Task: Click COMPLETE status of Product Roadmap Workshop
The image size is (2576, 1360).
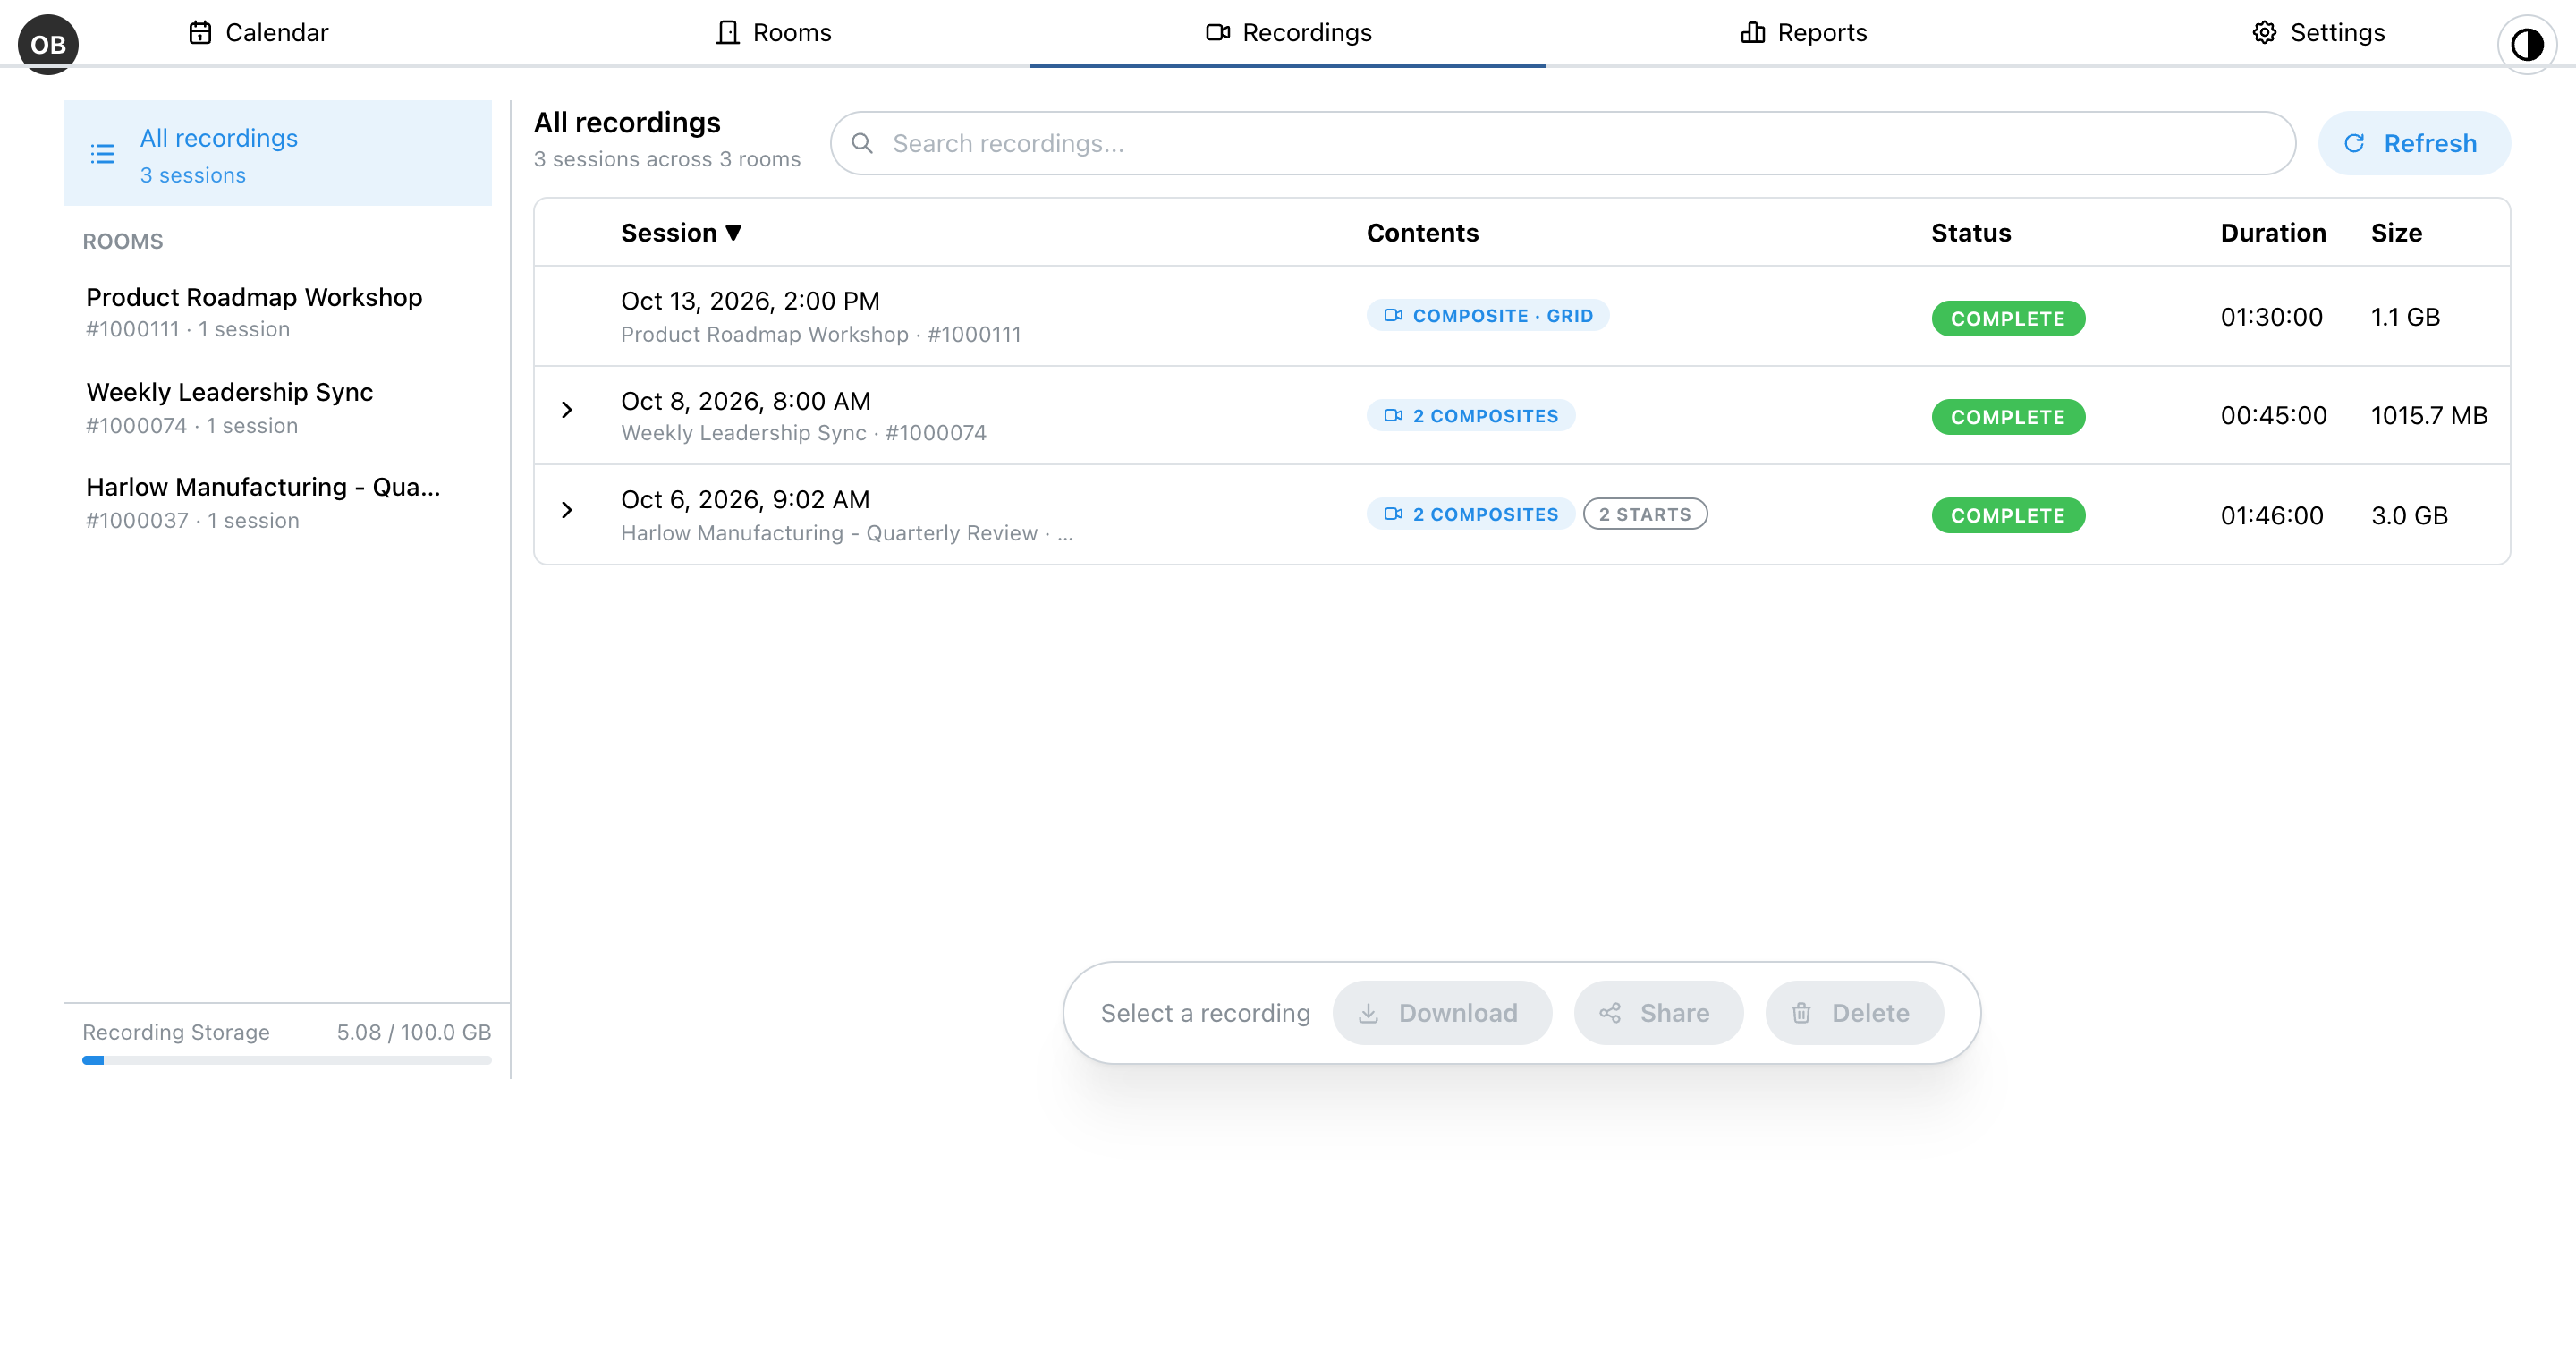Action: (x=2008, y=318)
